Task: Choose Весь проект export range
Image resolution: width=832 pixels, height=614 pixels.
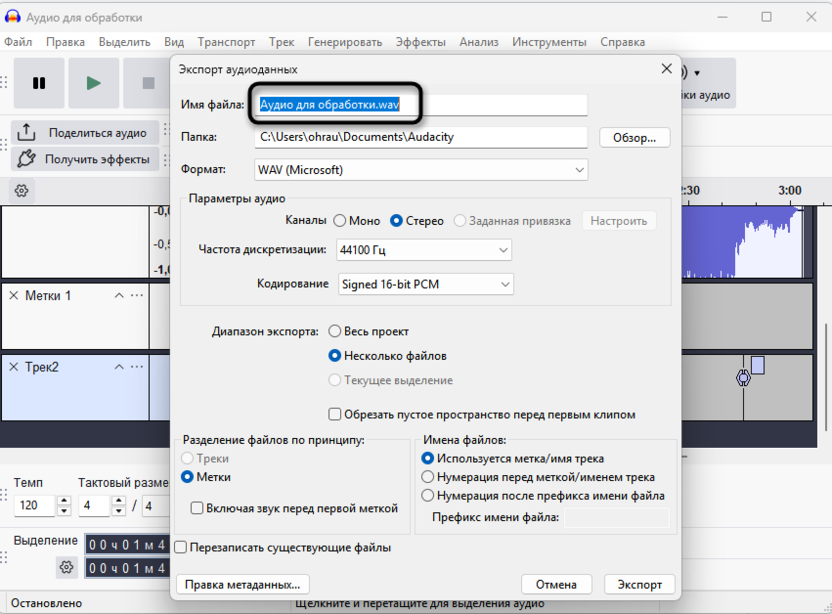Action: [x=334, y=331]
